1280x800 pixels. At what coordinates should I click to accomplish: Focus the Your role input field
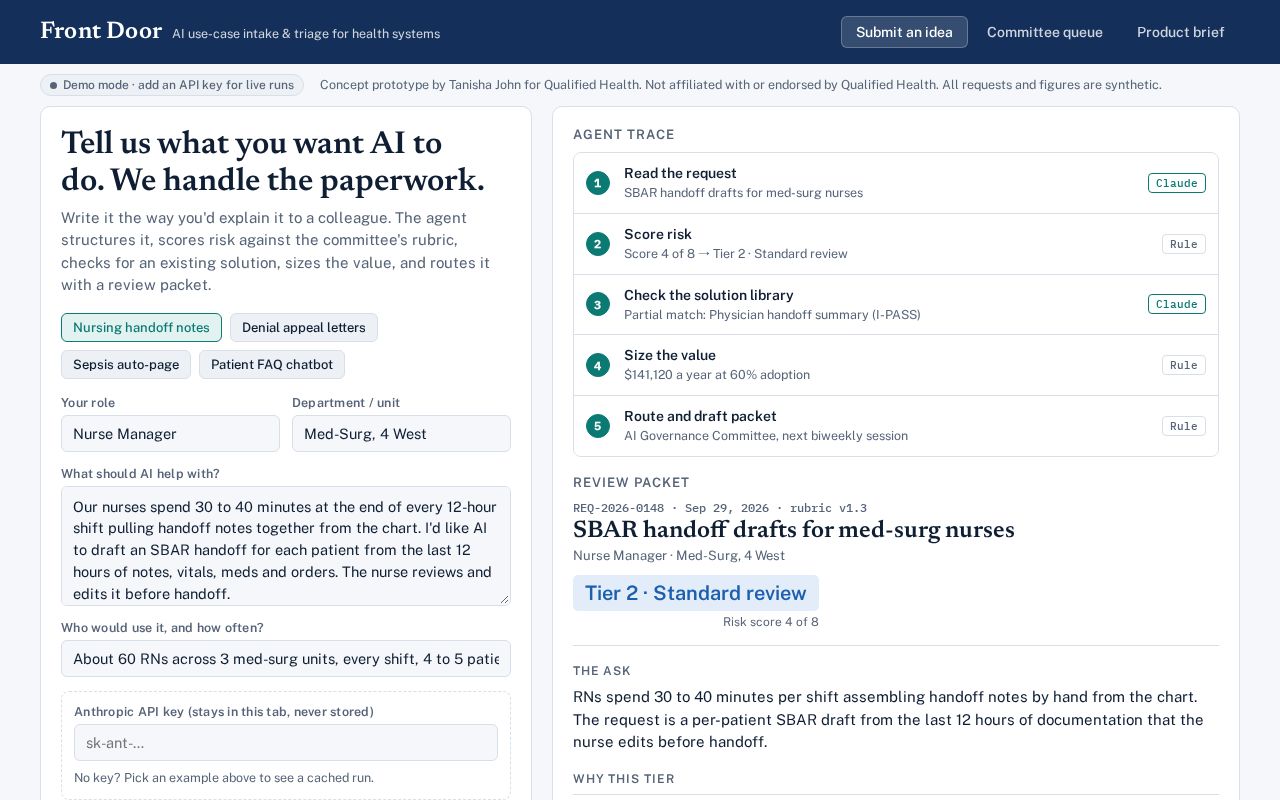170,434
